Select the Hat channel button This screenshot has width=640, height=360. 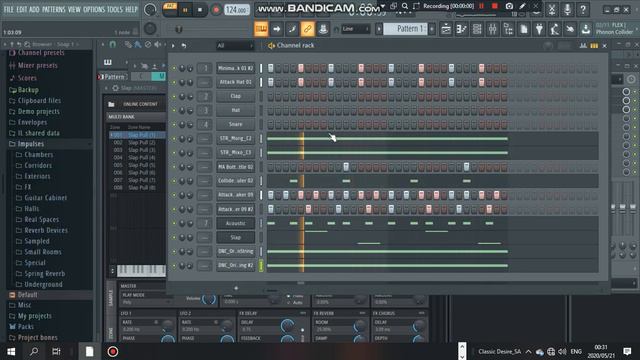[x=236, y=111]
